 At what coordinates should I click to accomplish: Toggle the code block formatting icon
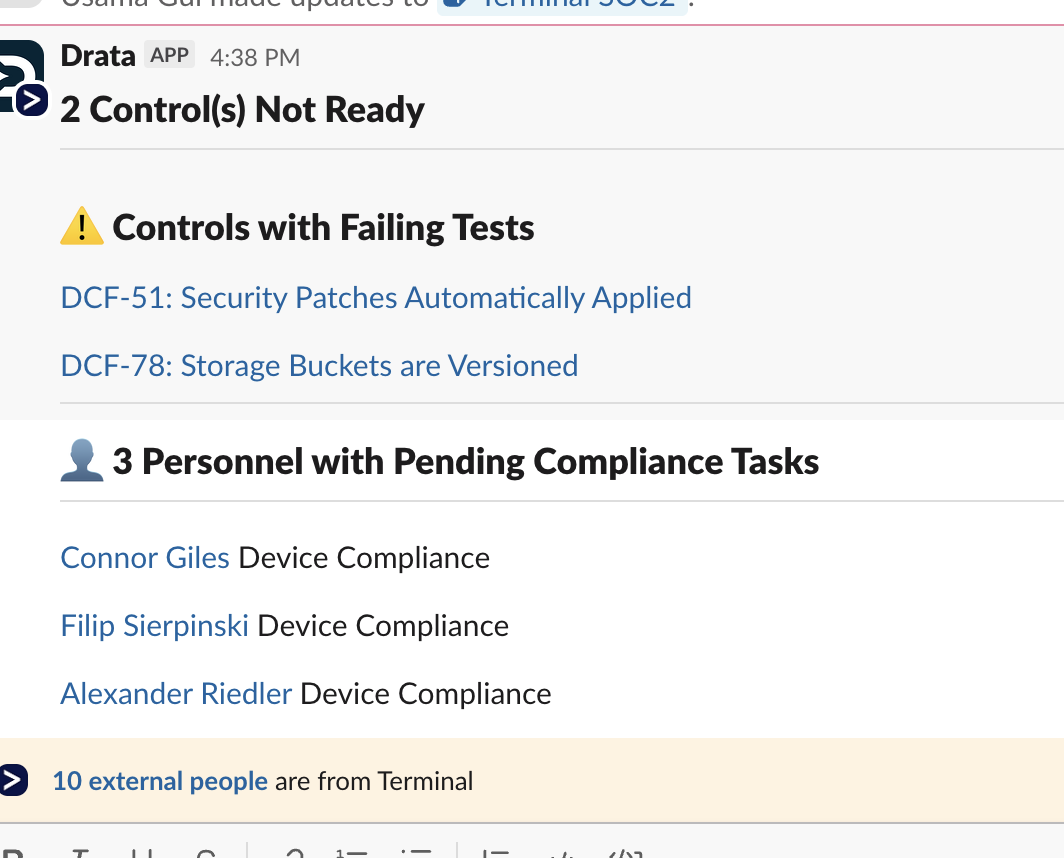[625, 853]
